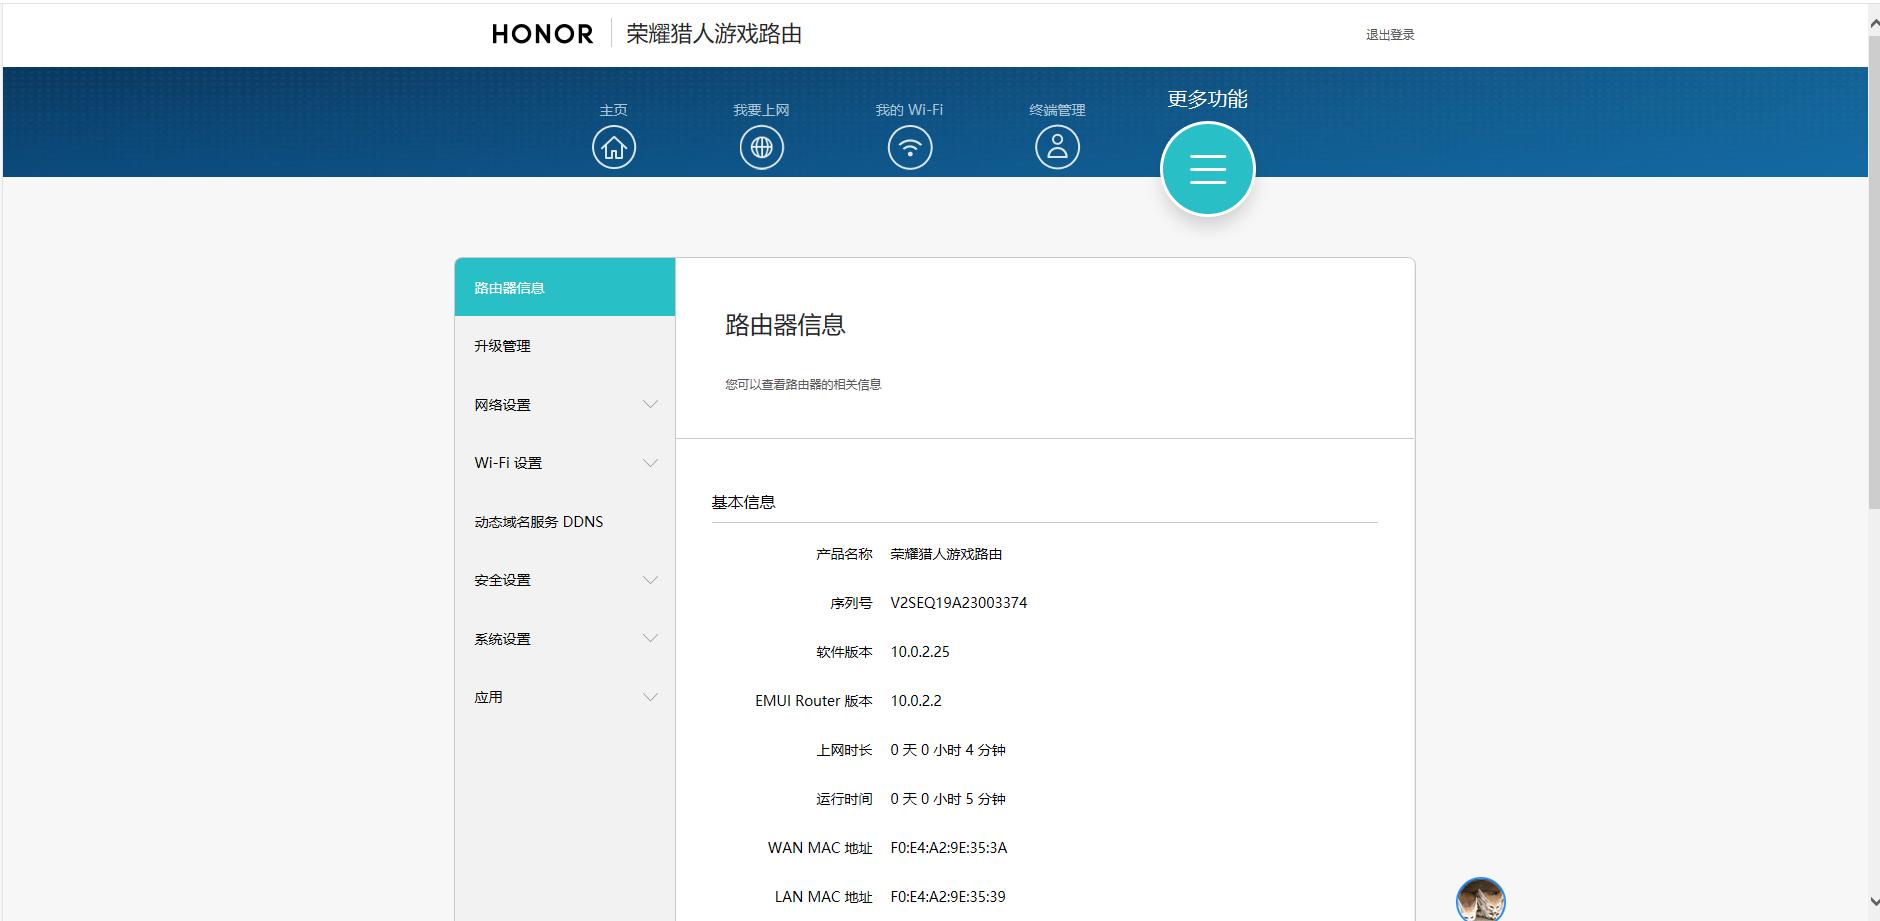Click the 终端管理 device management icon
The image size is (1880, 921).
point(1056,146)
